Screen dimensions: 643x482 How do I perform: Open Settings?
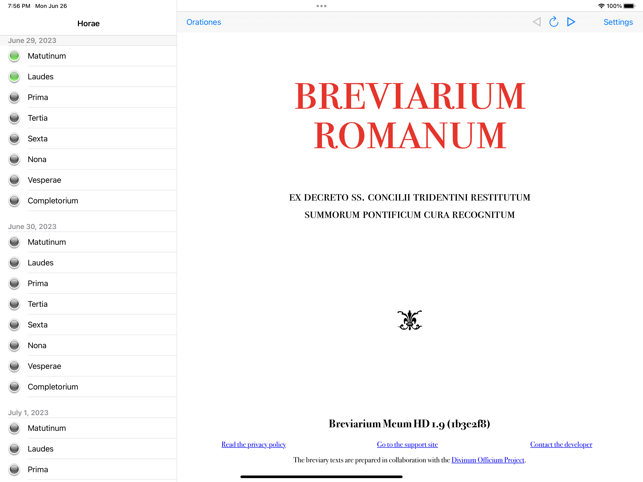[618, 22]
